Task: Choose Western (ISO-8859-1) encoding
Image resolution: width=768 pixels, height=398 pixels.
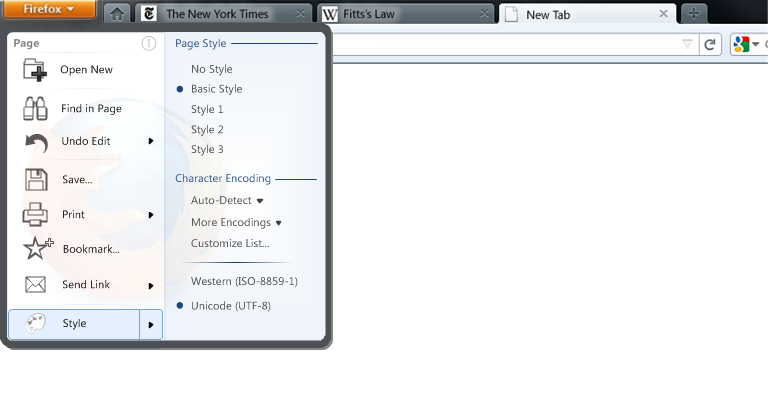Action: 244,281
